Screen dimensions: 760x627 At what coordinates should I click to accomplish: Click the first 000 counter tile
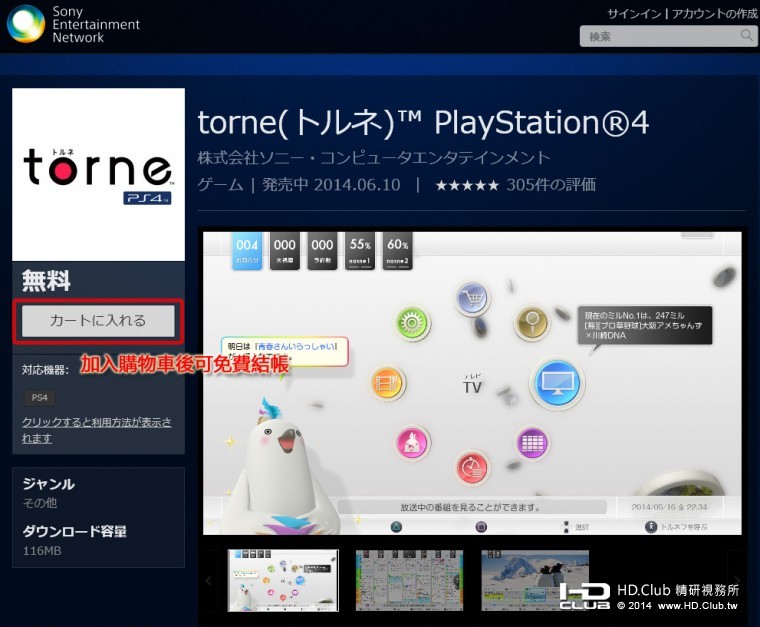pos(285,251)
